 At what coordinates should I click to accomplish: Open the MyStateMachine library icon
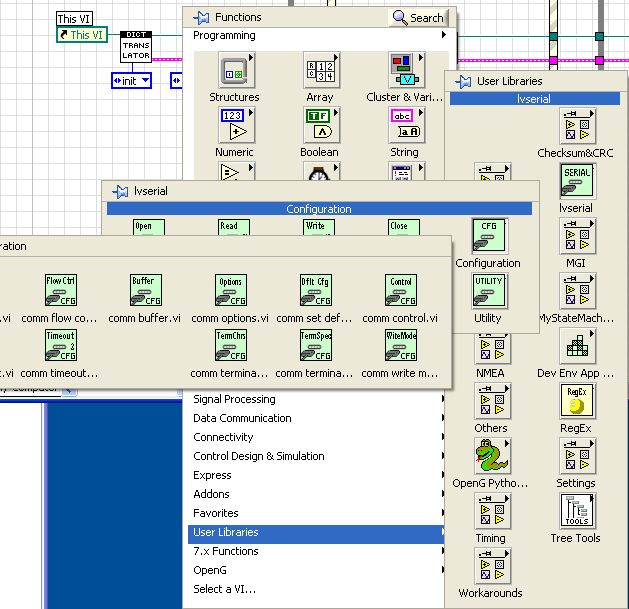point(578,291)
